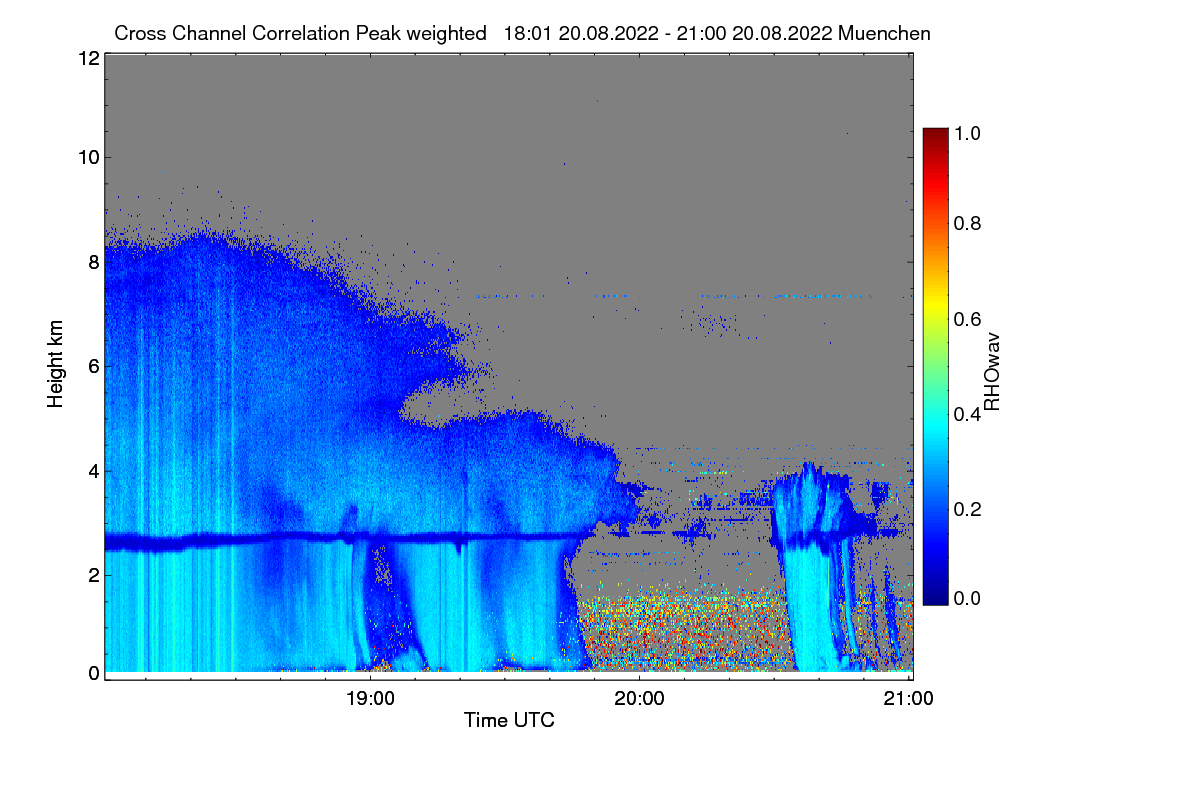Click the 'Time UTC' x-axis label
The width and height of the screenshot is (1200, 800).
(509, 720)
